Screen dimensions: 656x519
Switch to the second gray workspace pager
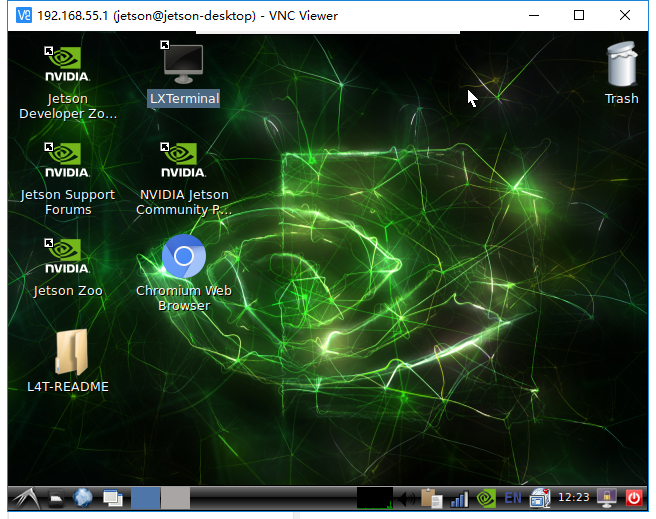tap(175, 498)
